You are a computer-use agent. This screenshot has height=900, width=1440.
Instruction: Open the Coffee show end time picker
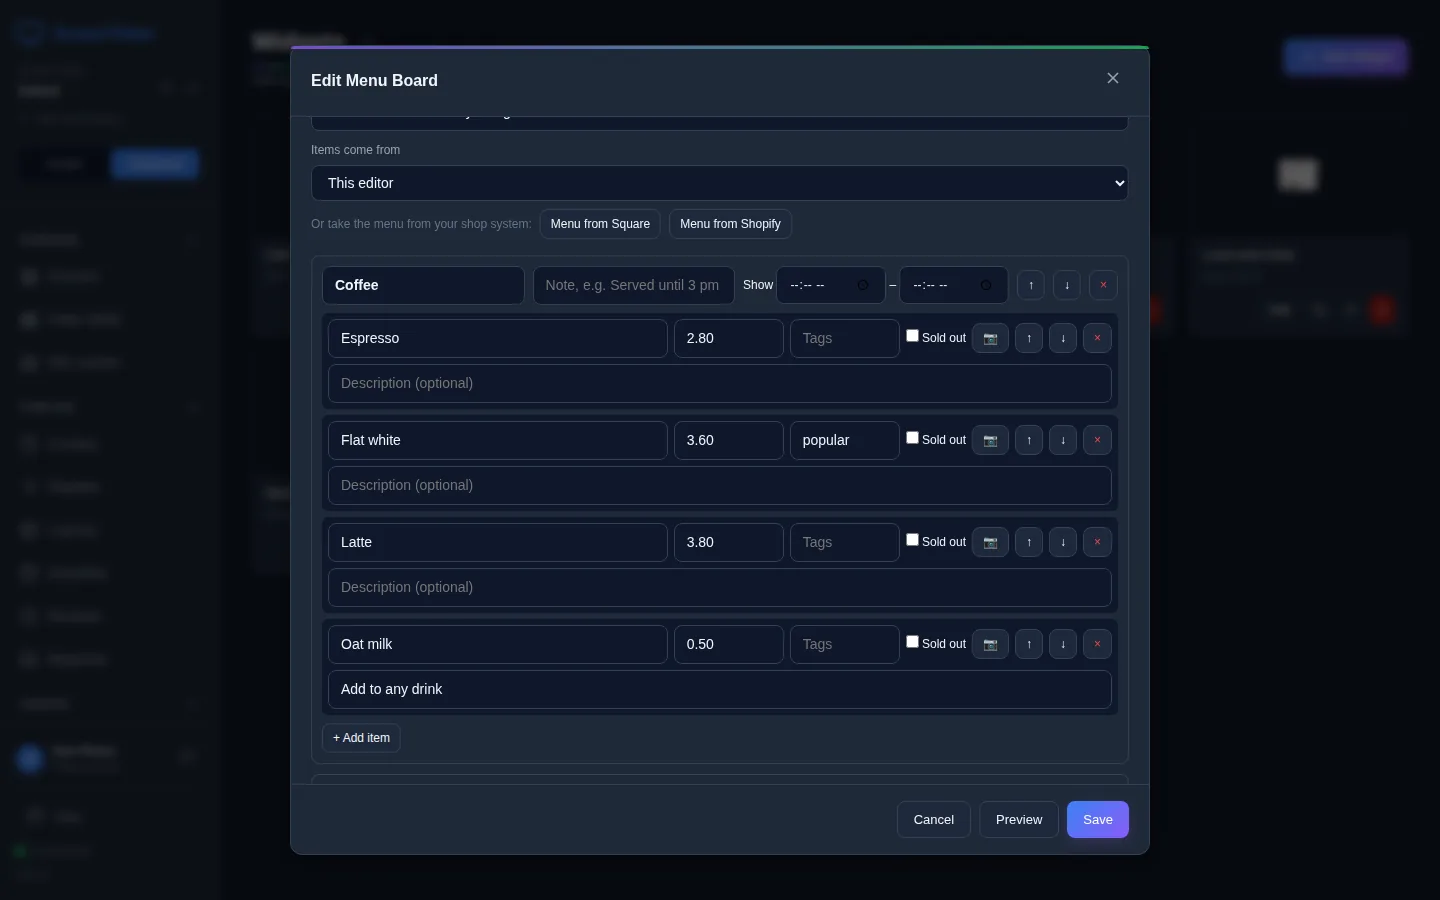pos(954,285)
